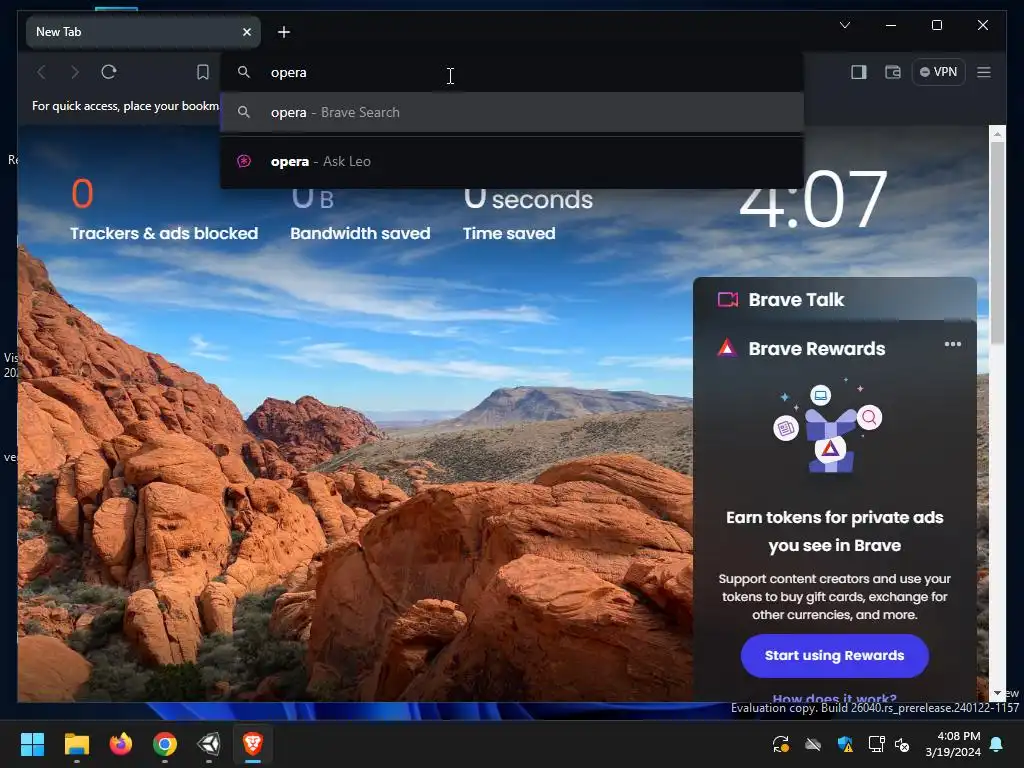Click the Brave Rewards triangle logo
The height and width of the screenshot is (768, 1024).
pos(727,347)
